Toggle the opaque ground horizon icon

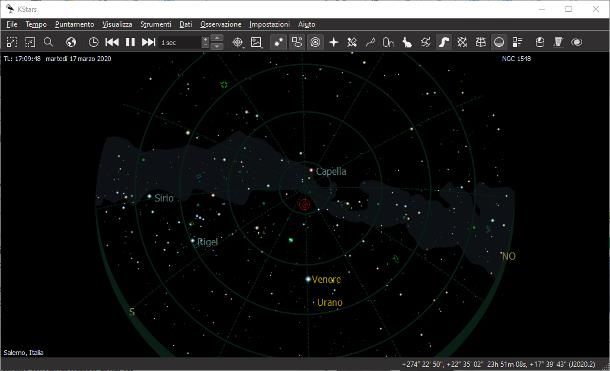coord(499,42)
